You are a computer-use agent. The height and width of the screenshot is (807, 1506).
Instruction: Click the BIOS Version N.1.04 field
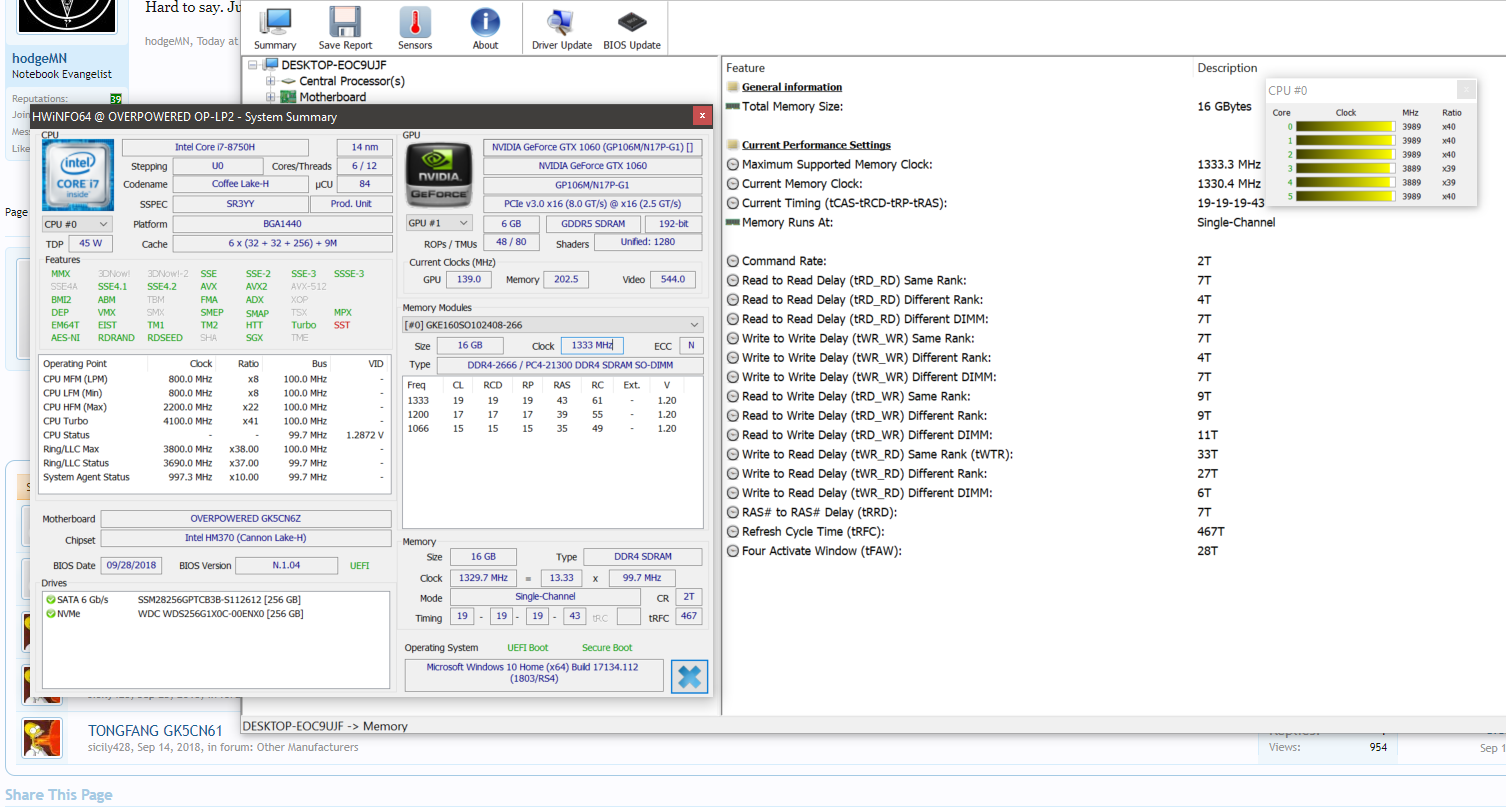coord(287,565)
